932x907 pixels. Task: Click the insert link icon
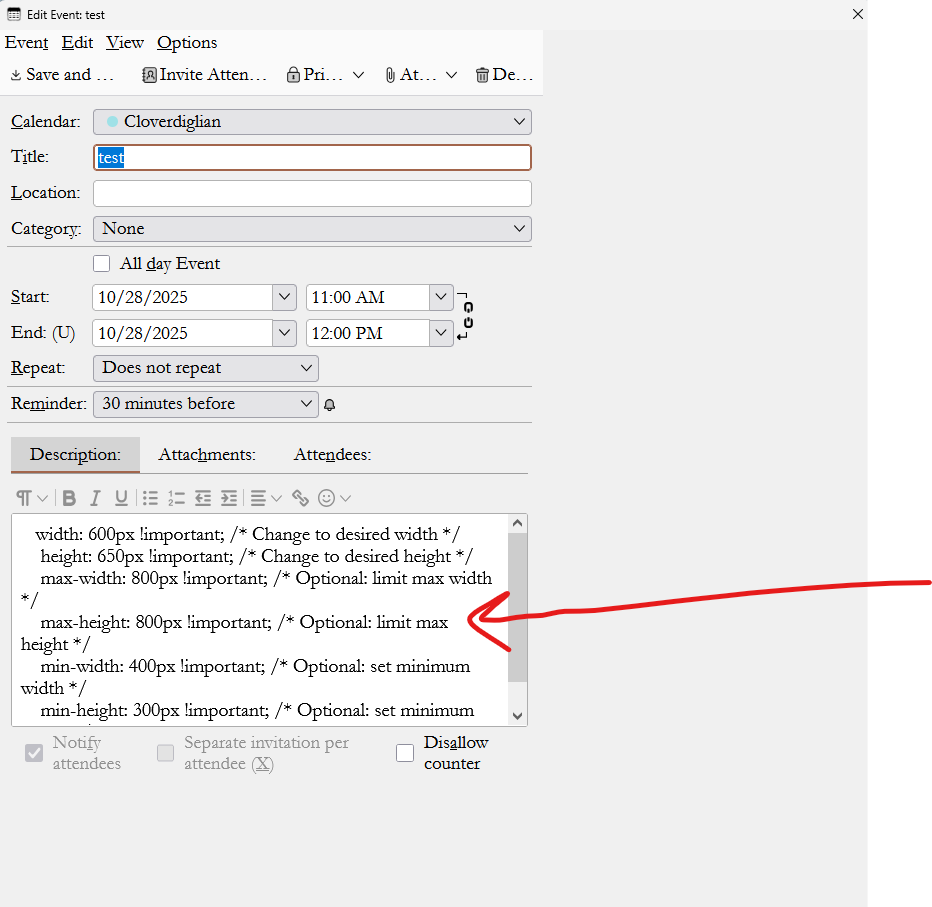tap(300, 498)
